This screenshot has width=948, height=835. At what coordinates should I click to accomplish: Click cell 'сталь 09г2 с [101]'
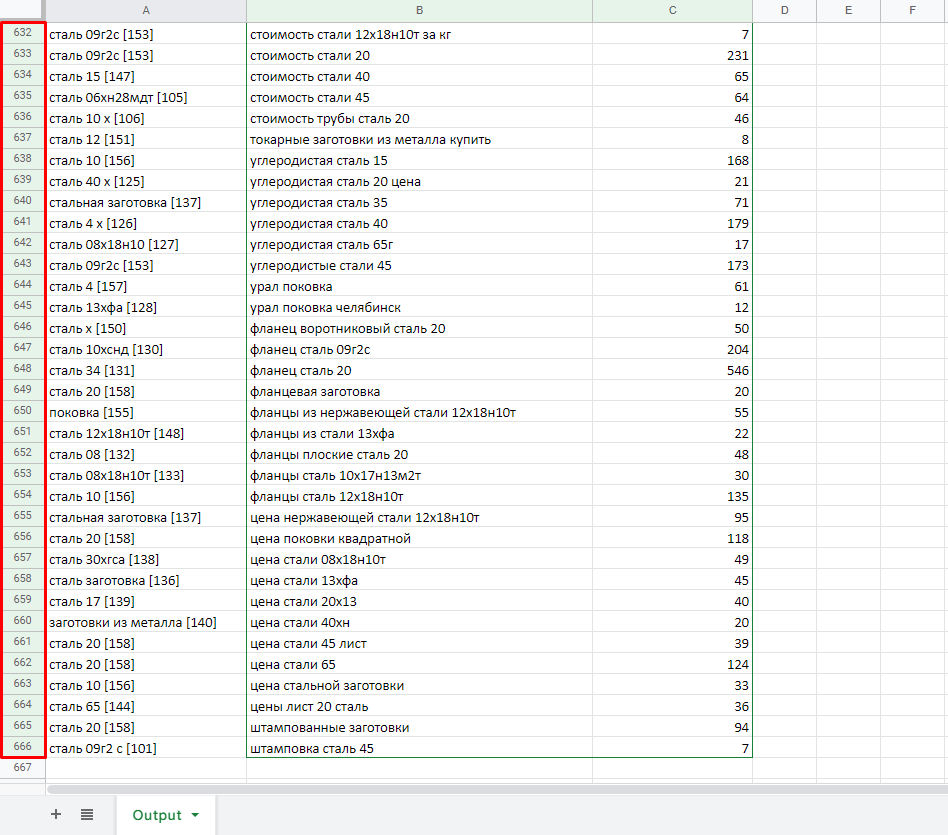[x=146, y=749]
